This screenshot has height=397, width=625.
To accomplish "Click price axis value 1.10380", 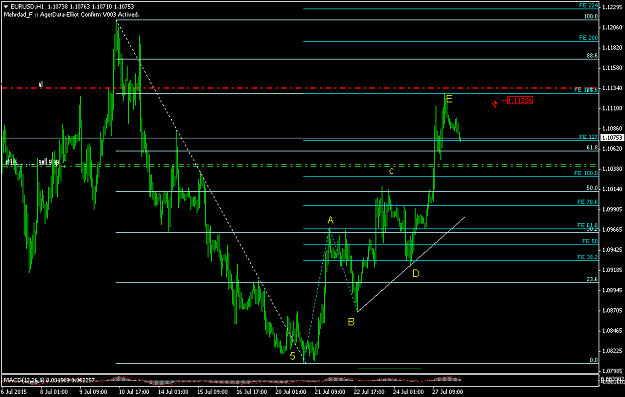I will click(x=612, y=169).
